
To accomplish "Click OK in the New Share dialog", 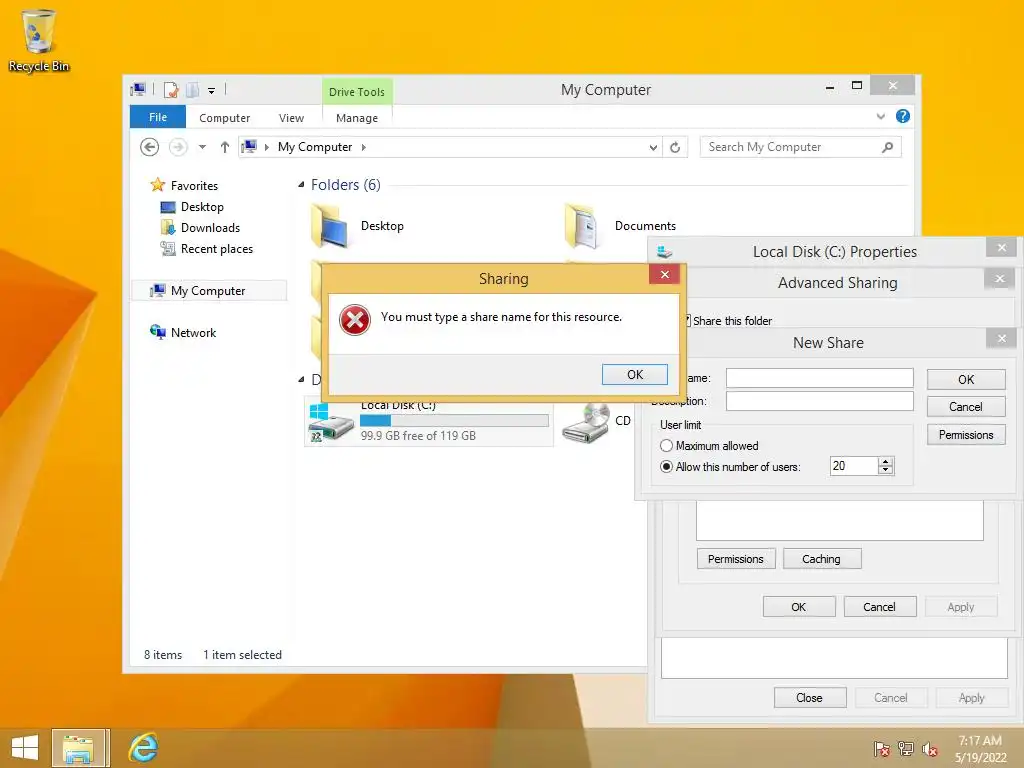I will [966, 379].
